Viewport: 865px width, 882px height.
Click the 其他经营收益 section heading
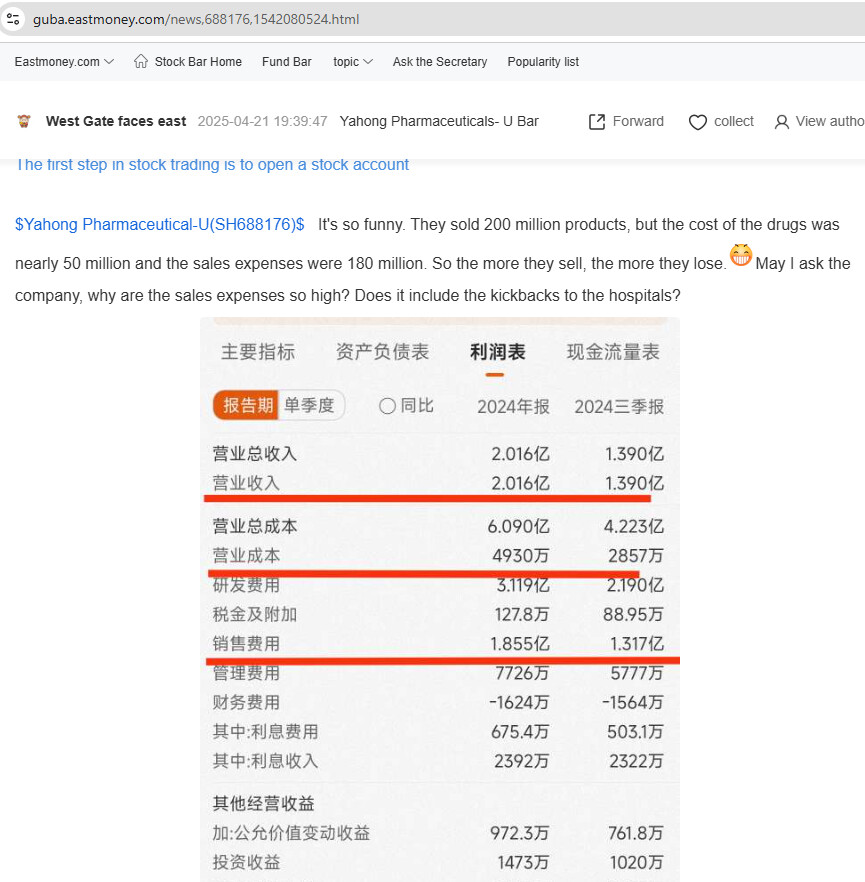click(x=263, y=803)
